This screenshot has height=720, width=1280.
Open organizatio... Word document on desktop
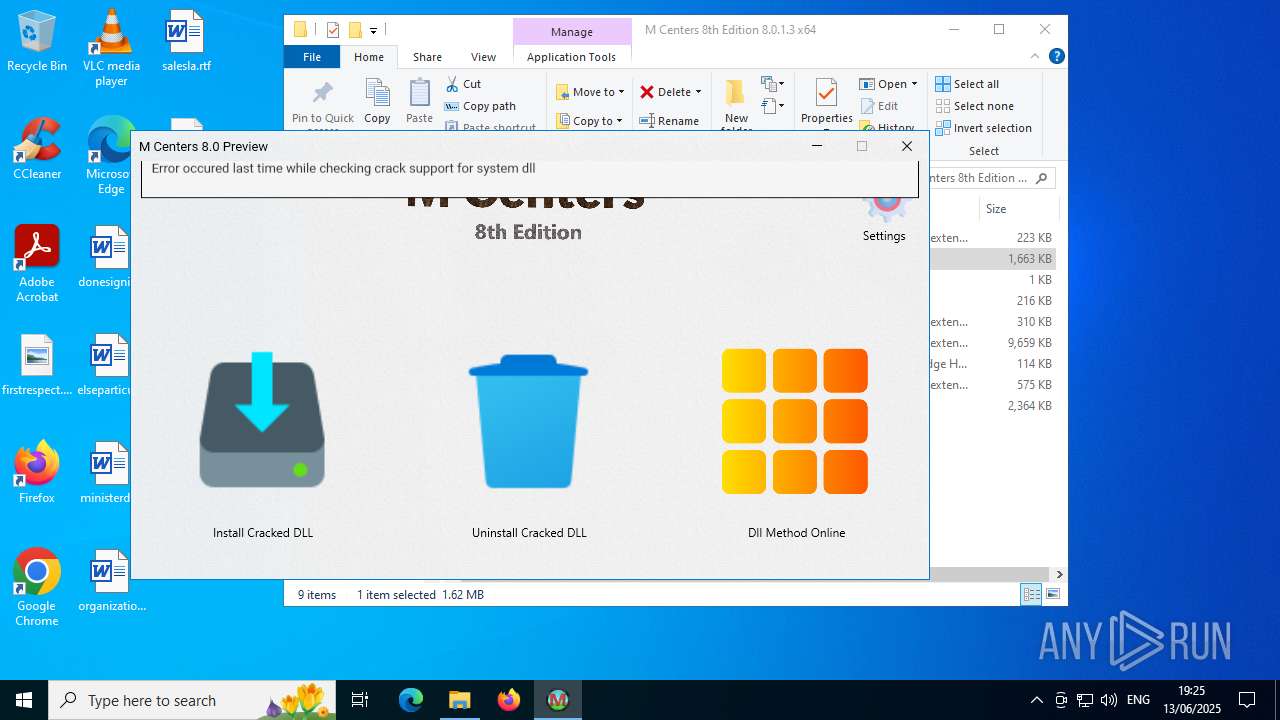click(111, 581)
